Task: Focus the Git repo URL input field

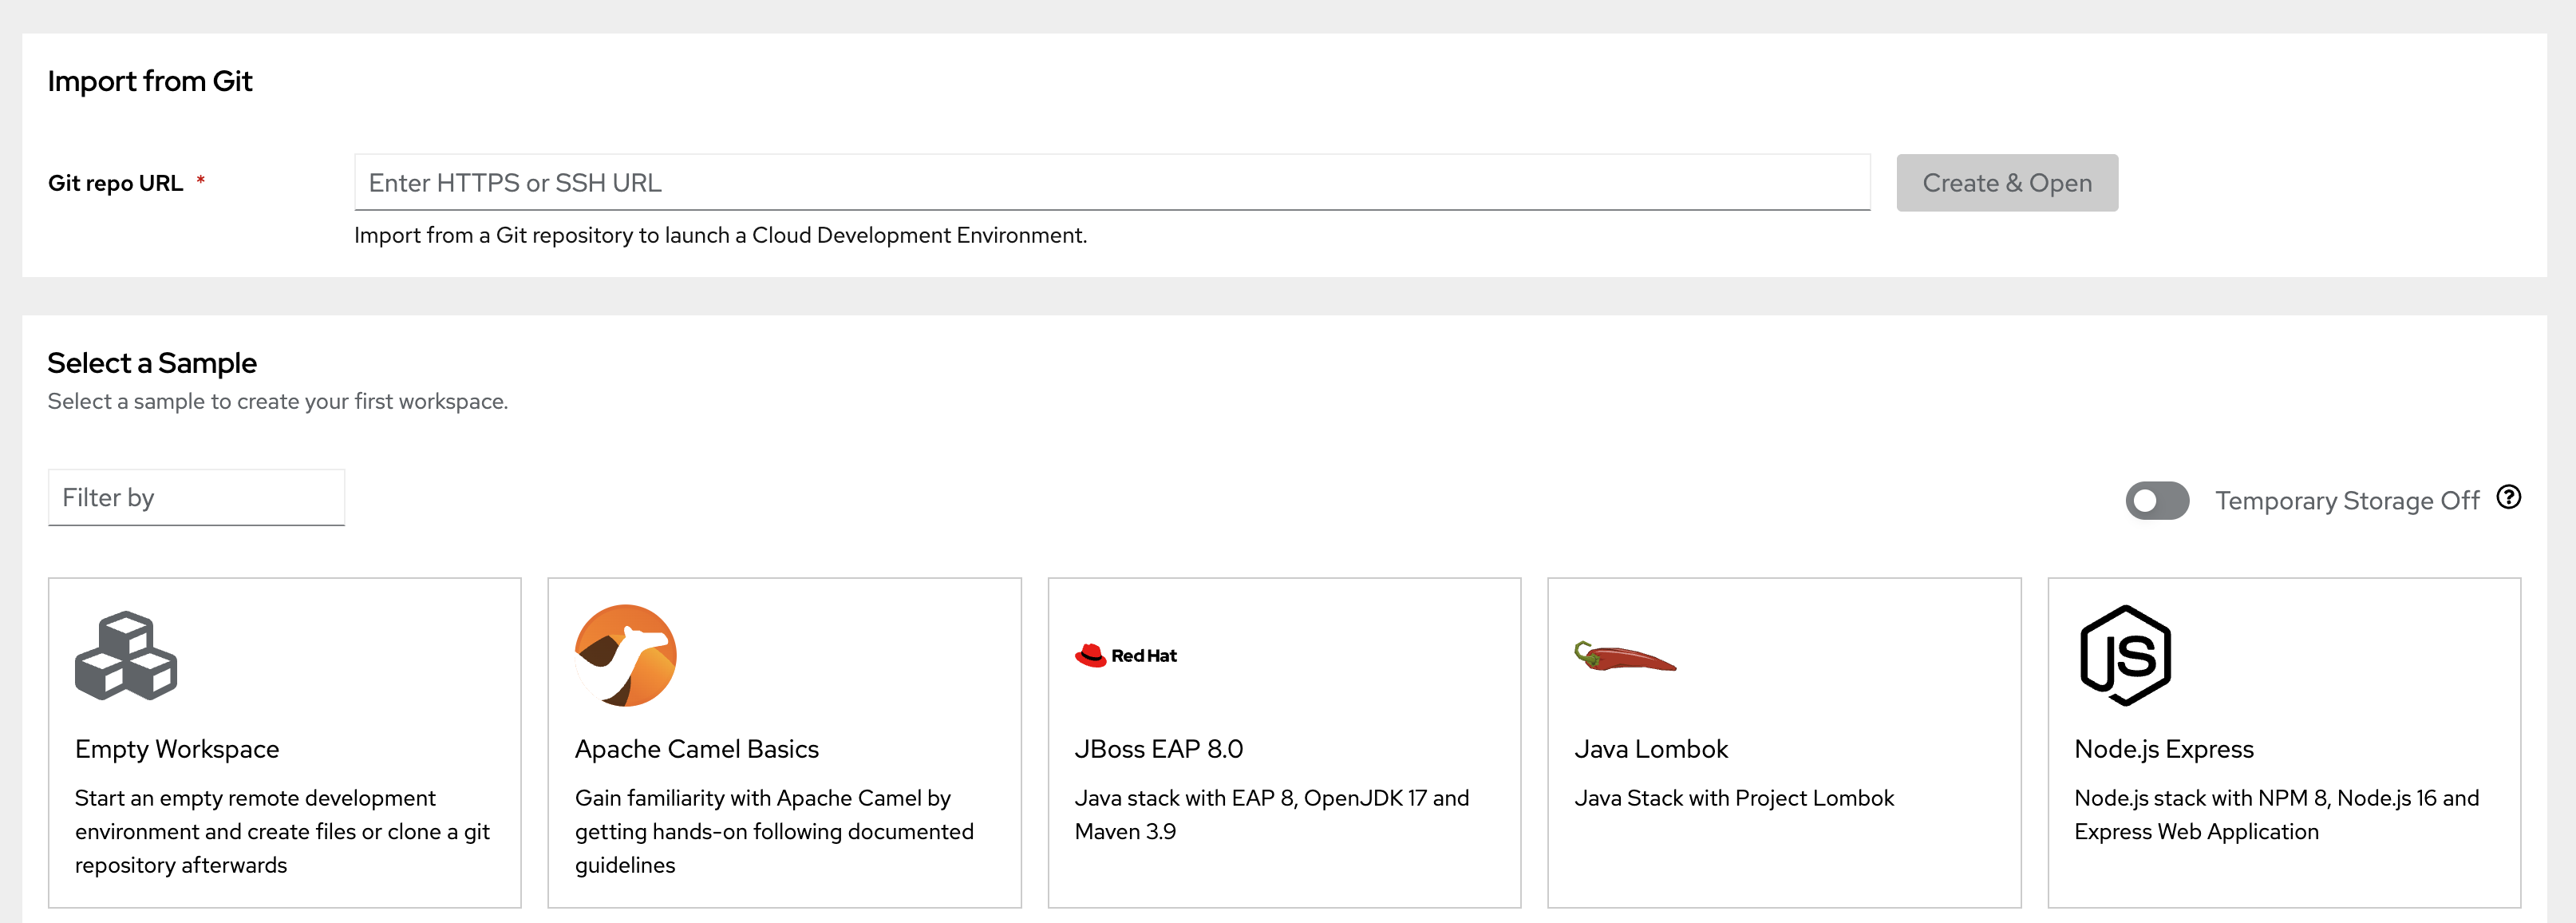Action: (x=1112, y=183)
